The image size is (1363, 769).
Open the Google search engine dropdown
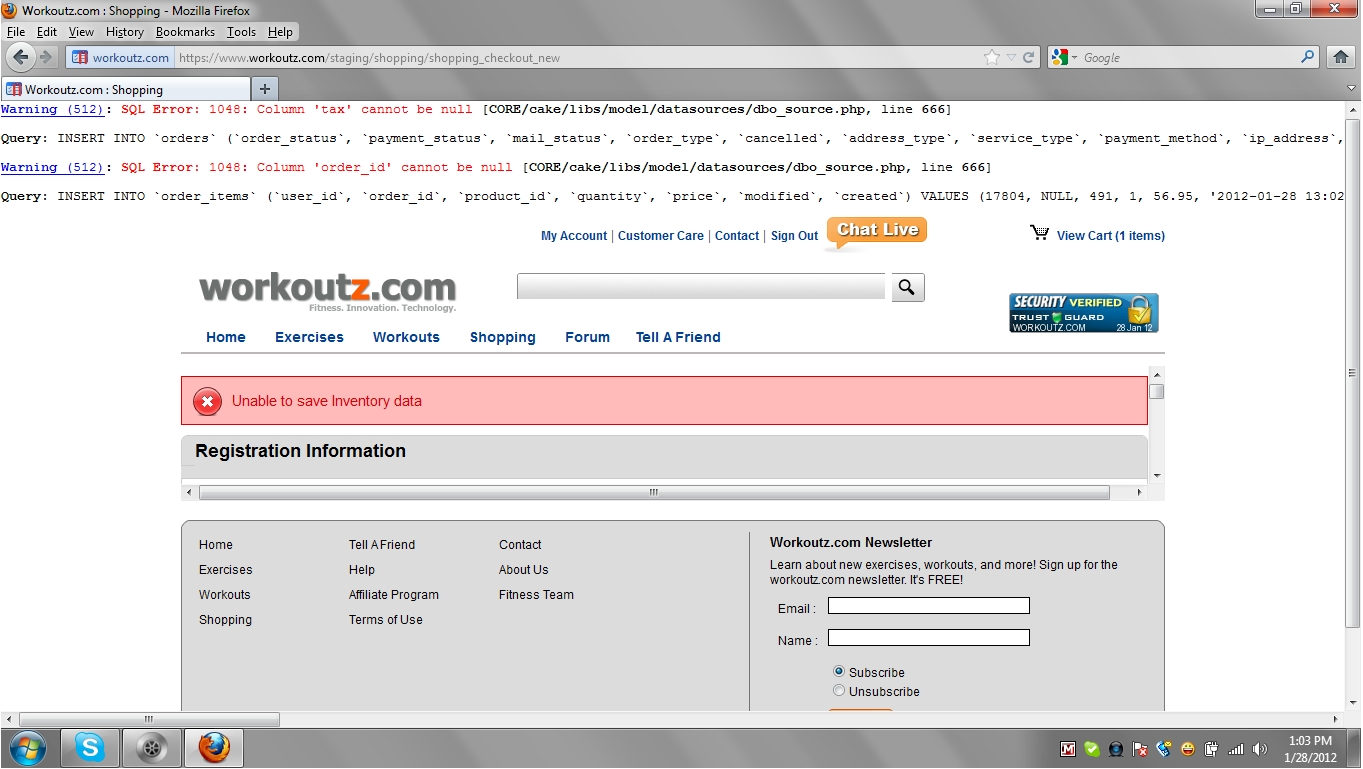click(1065, 57)
